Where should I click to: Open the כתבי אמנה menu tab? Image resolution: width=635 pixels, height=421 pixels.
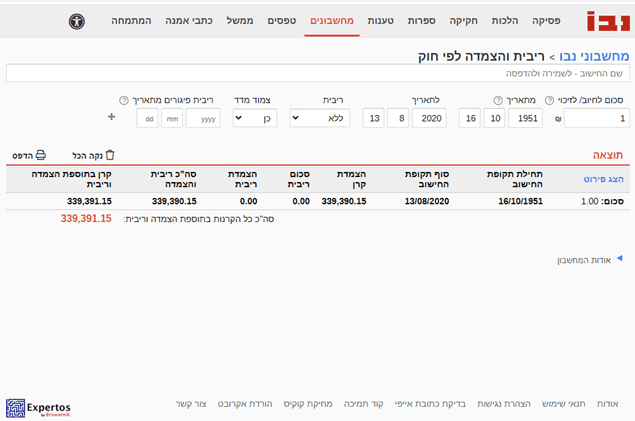(x=189, y=21)
